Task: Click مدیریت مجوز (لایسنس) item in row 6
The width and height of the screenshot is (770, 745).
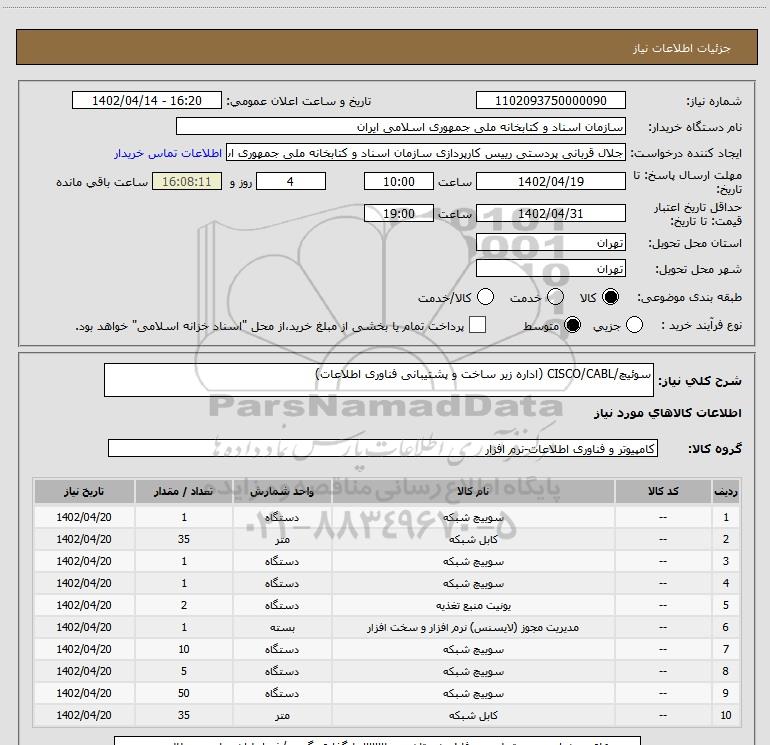Action: [473, 628]
